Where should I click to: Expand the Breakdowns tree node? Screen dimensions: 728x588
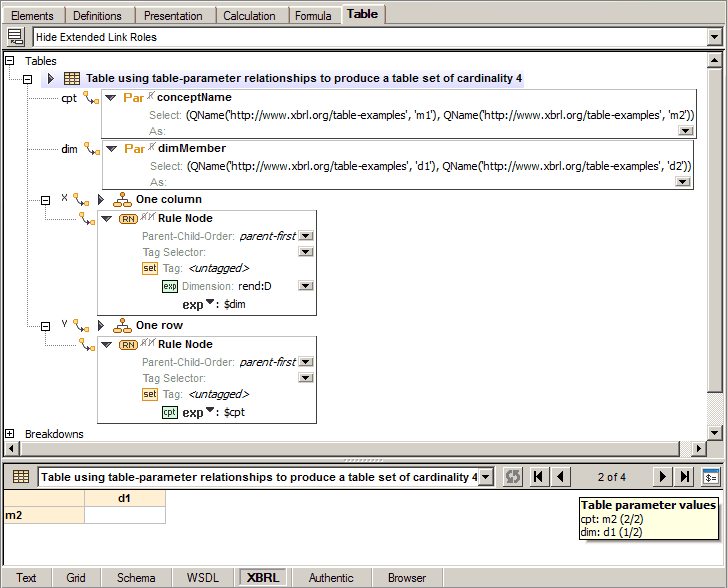(10, 434)
